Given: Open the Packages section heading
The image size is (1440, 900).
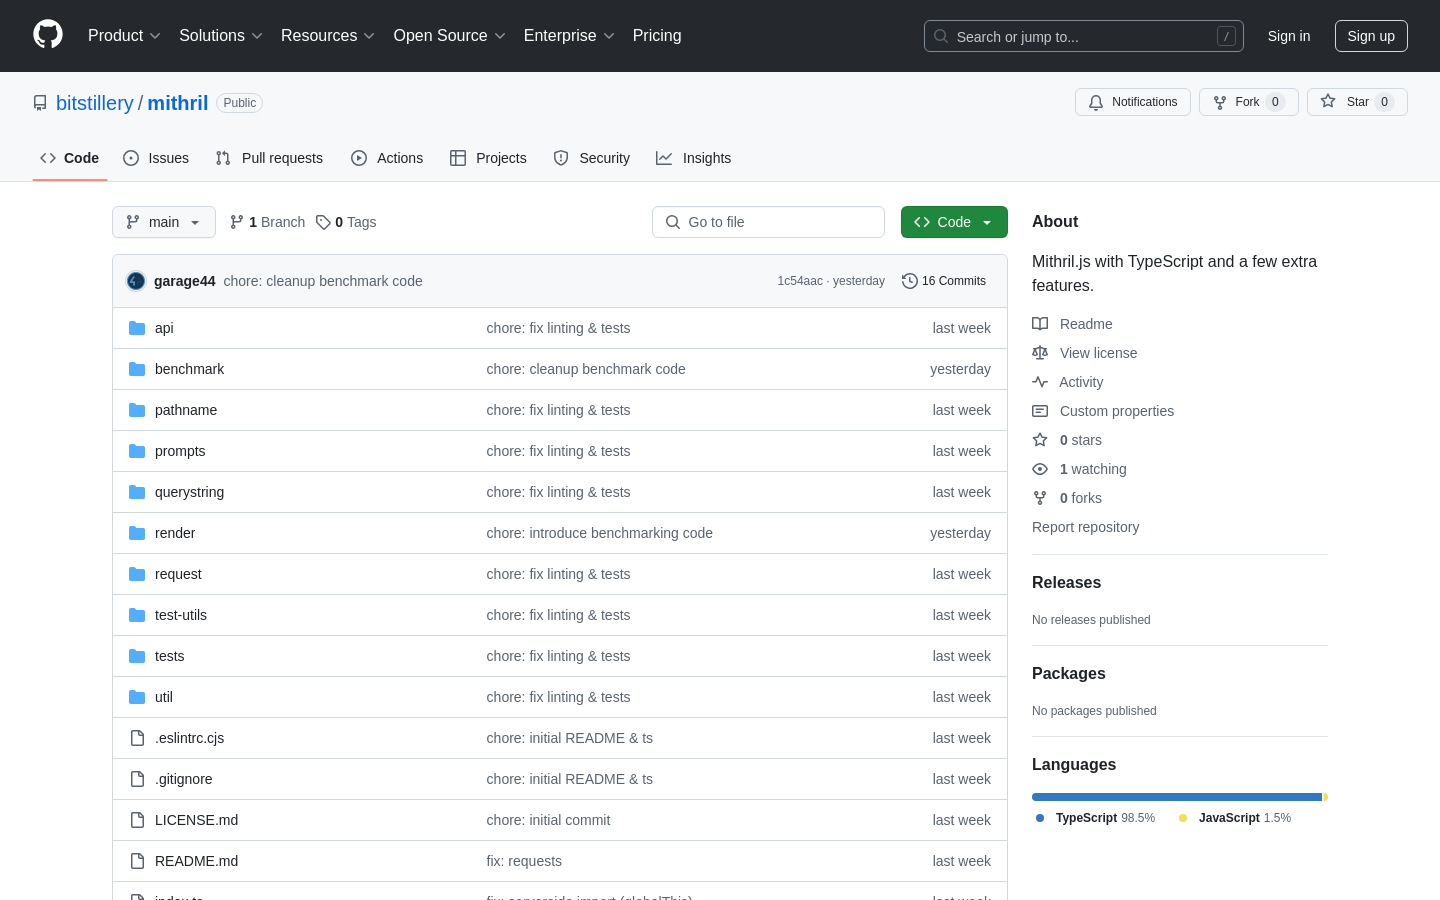Looking at the screenshot, I should coord(1069,674).
